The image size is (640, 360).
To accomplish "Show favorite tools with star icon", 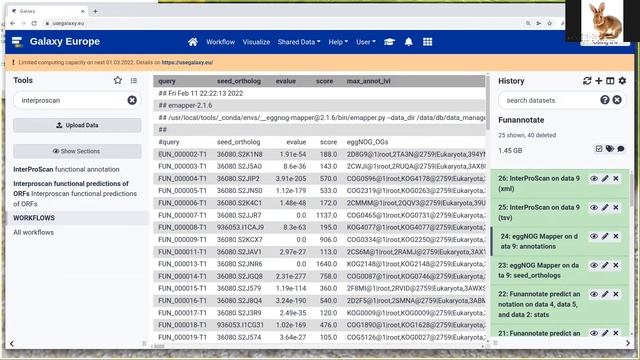I will point(118,80).
